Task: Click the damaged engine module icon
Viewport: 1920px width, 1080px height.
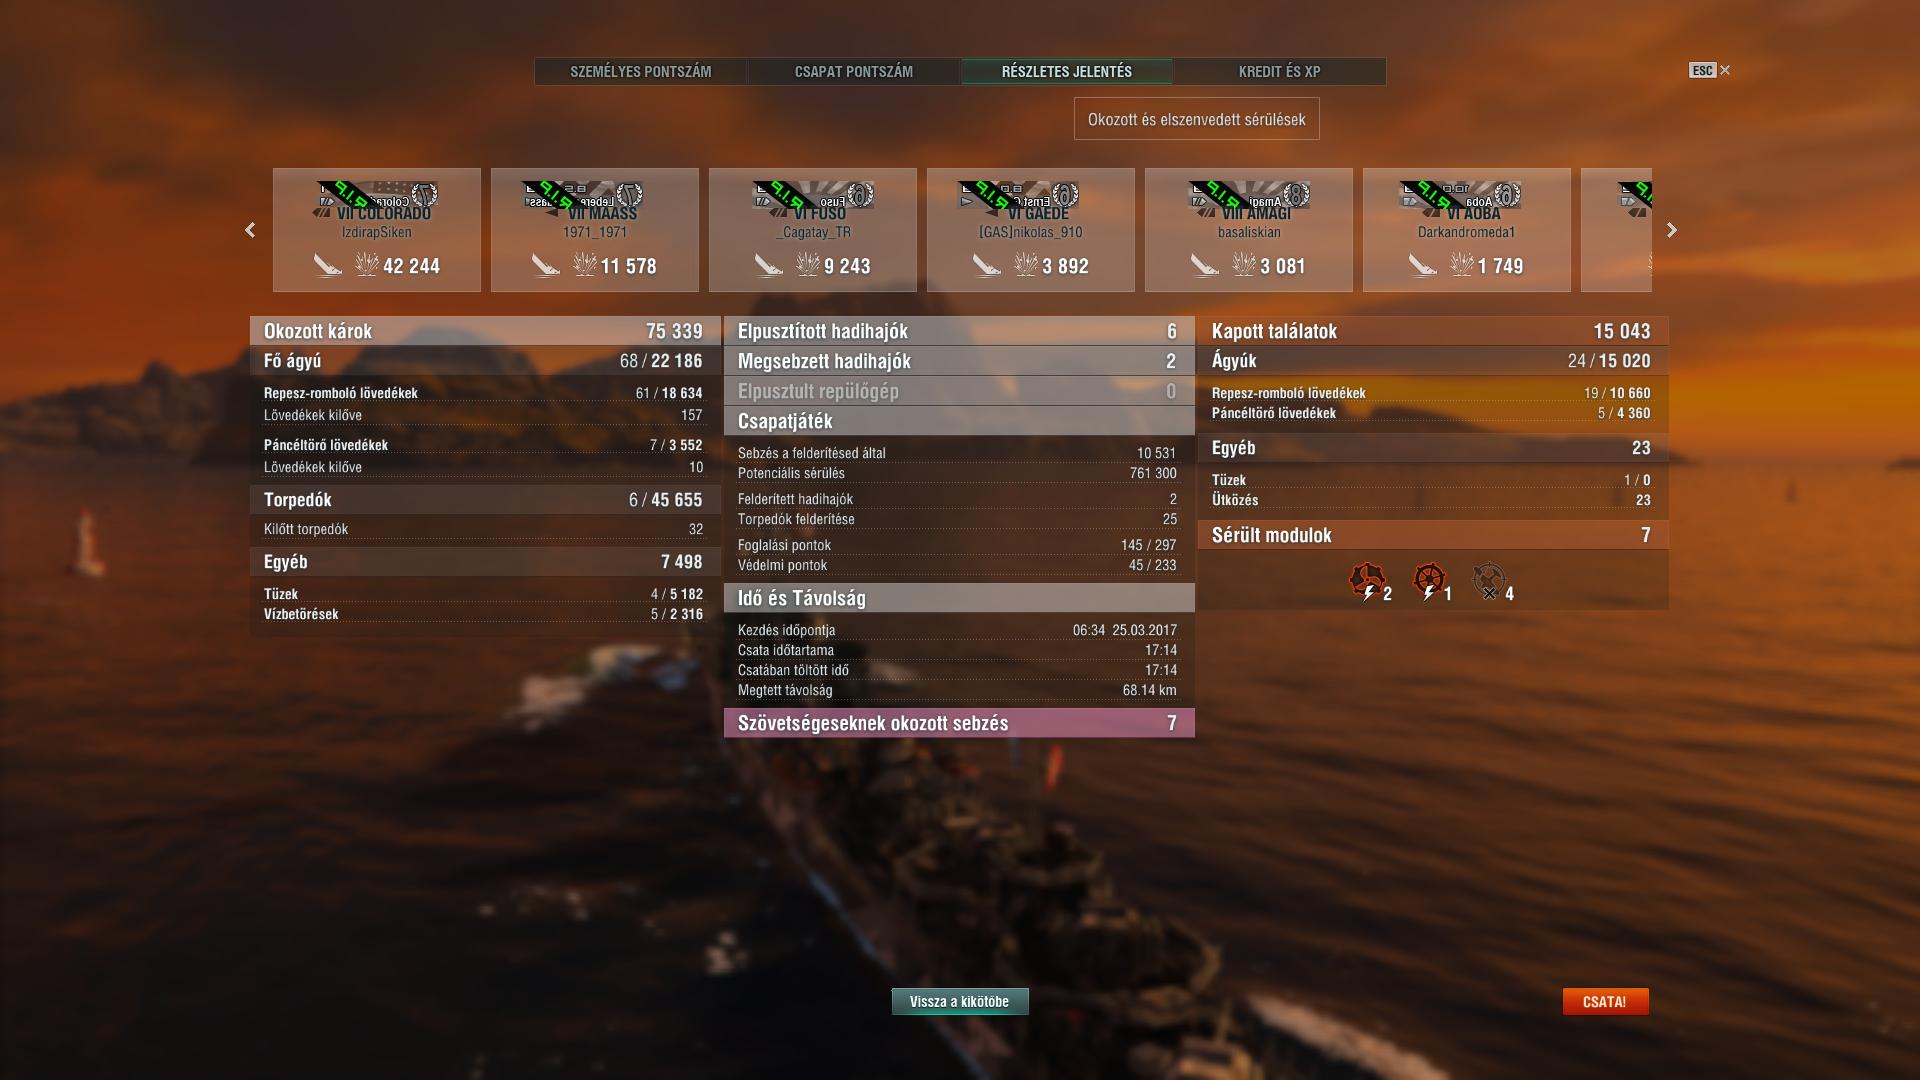Action: tap(1367, 581)
